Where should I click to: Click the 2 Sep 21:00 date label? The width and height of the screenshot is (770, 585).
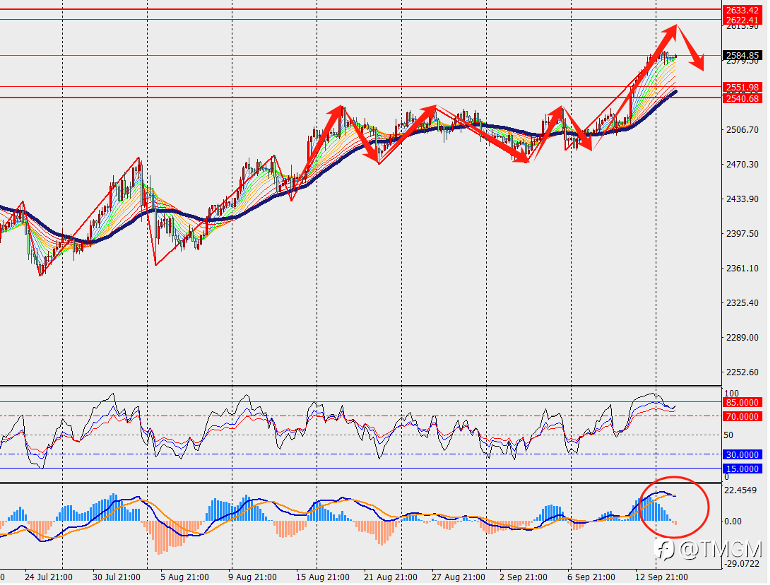523,577
